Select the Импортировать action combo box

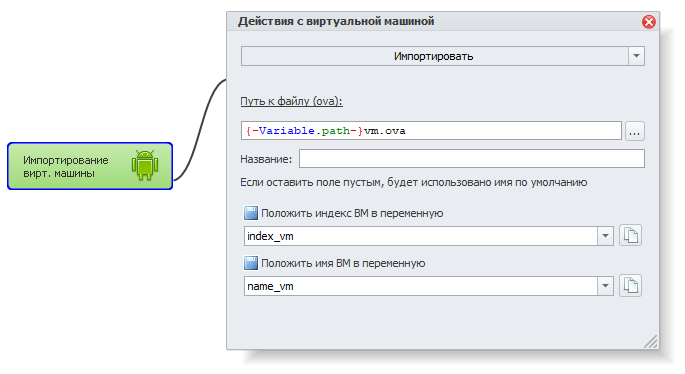(x=443, y=56)
